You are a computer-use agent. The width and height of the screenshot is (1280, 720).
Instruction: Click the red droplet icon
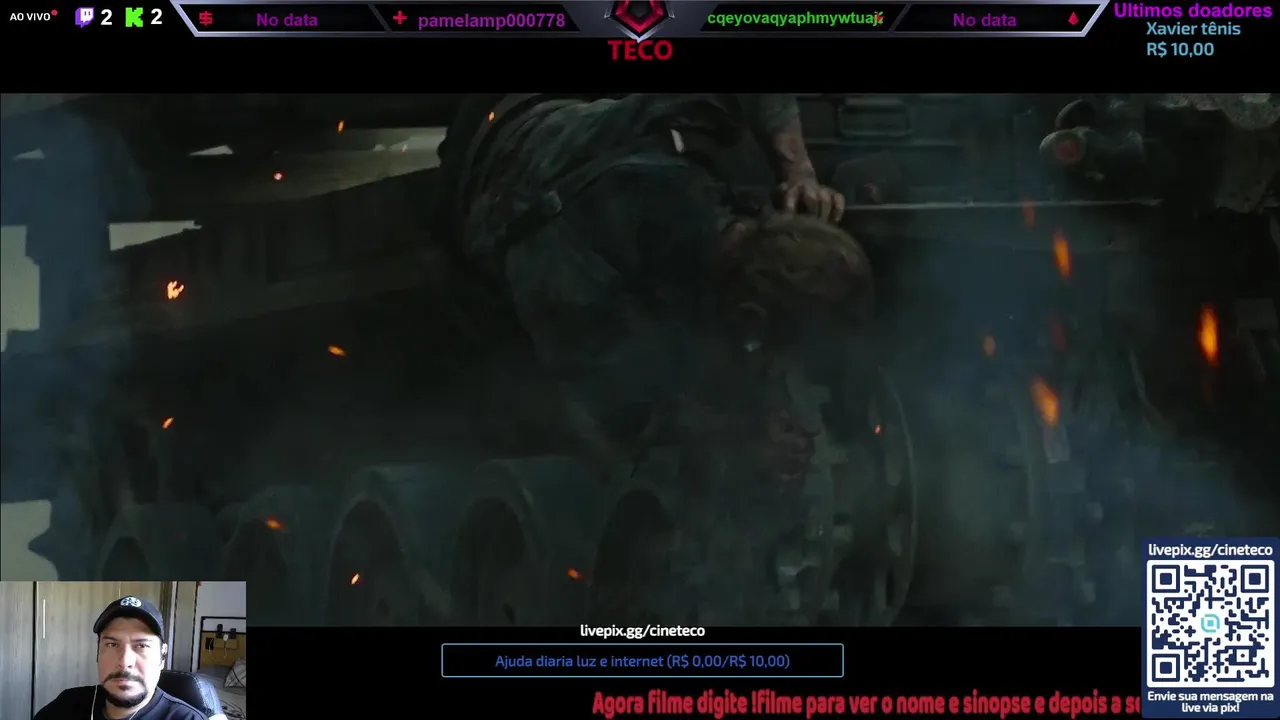coord(1073,19)
